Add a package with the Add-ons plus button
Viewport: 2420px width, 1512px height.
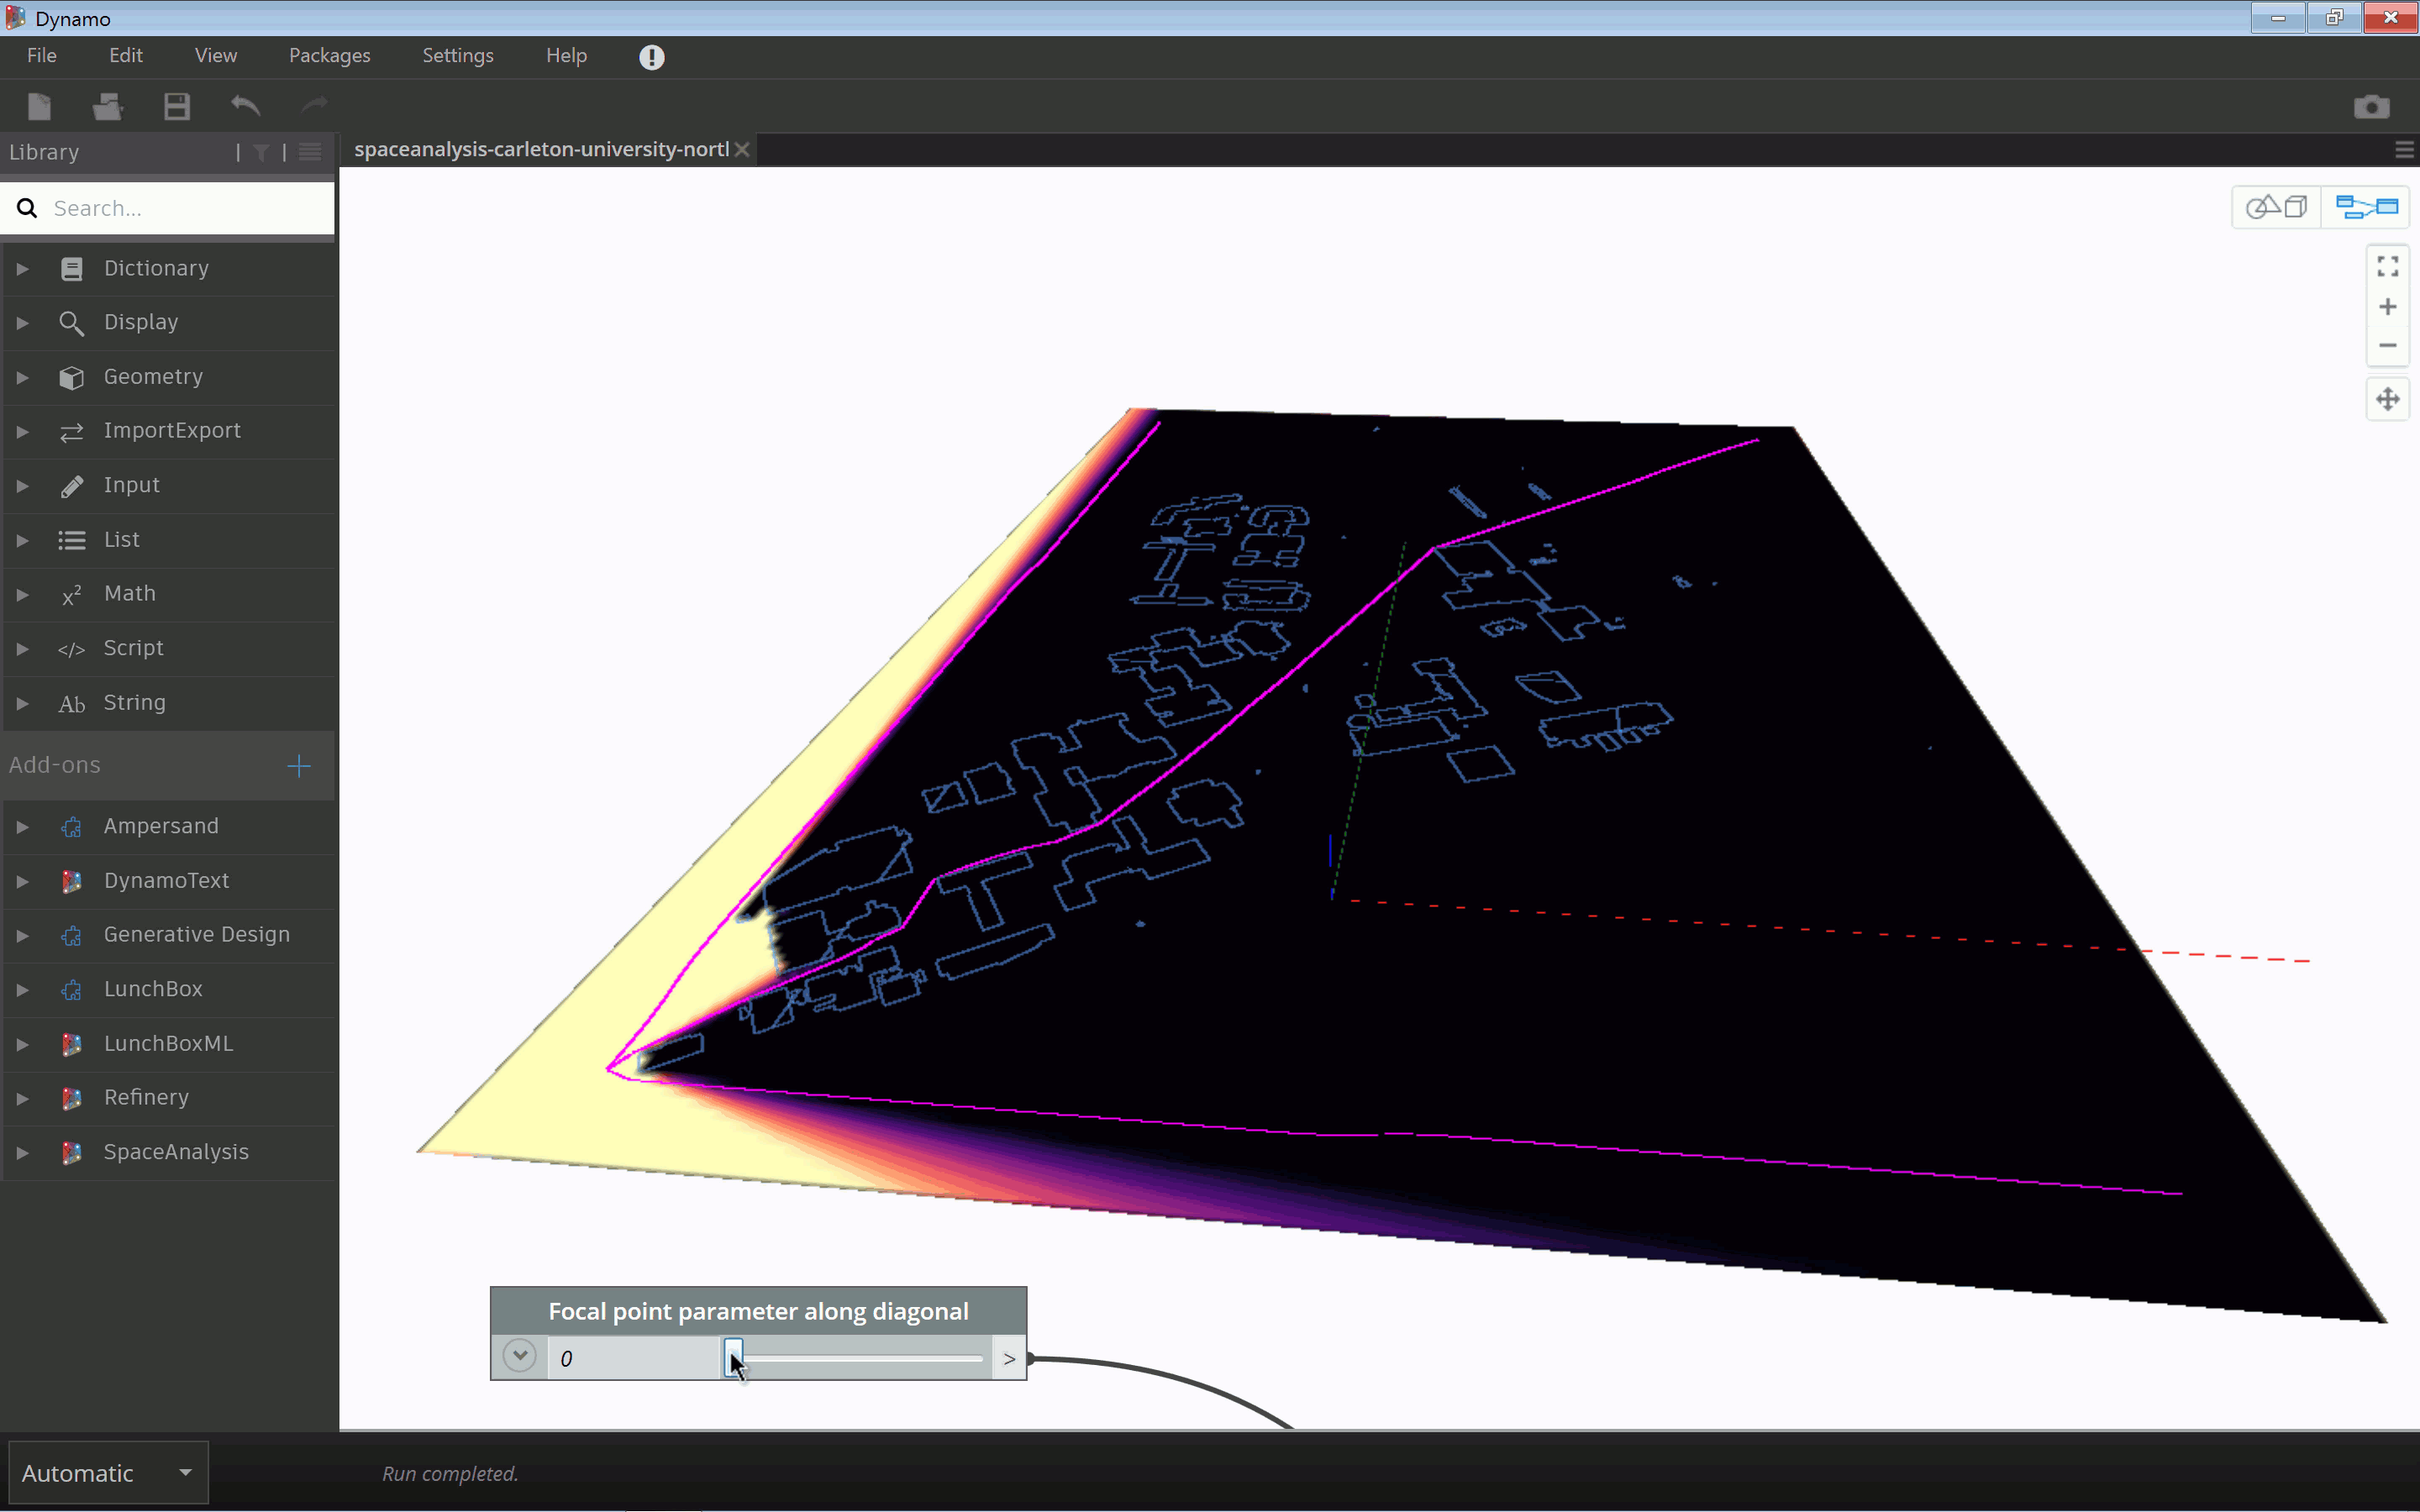[x=298, y=766]
